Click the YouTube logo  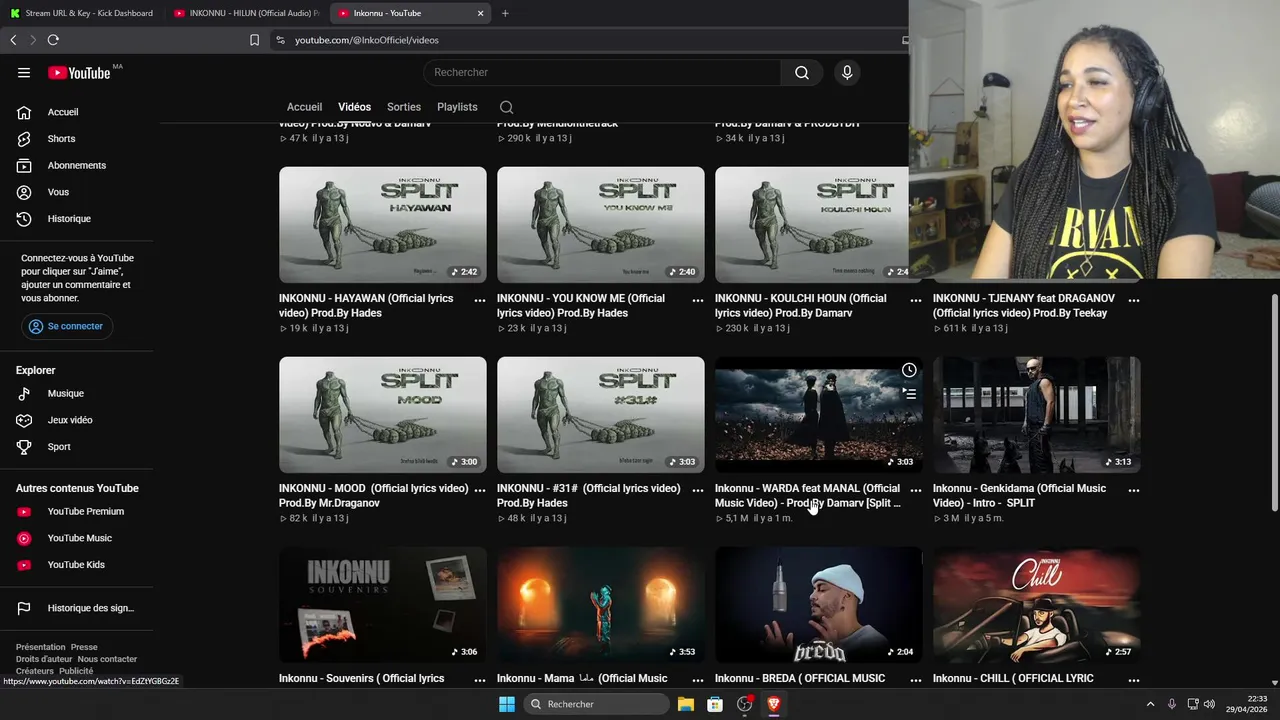[79, 72]
